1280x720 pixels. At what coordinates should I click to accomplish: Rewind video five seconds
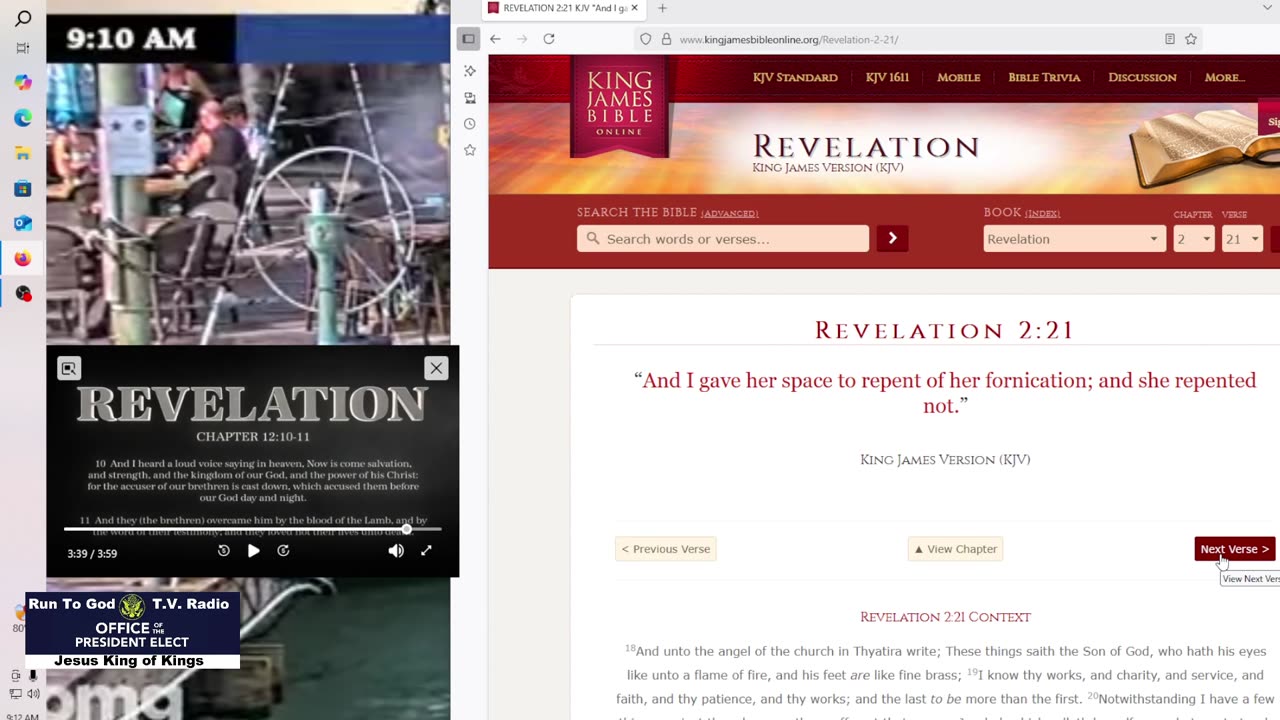click(x=224, y=551)
